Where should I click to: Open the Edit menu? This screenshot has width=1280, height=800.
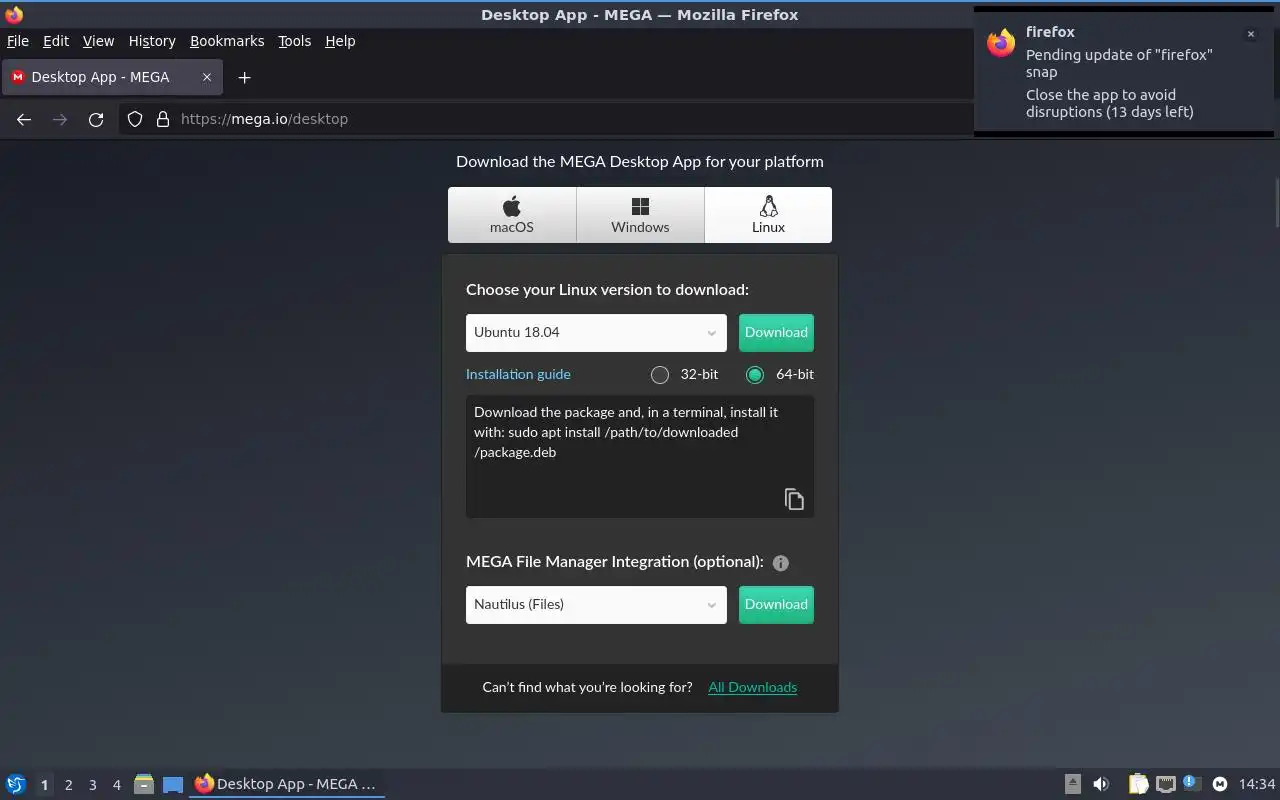point(56,41)
